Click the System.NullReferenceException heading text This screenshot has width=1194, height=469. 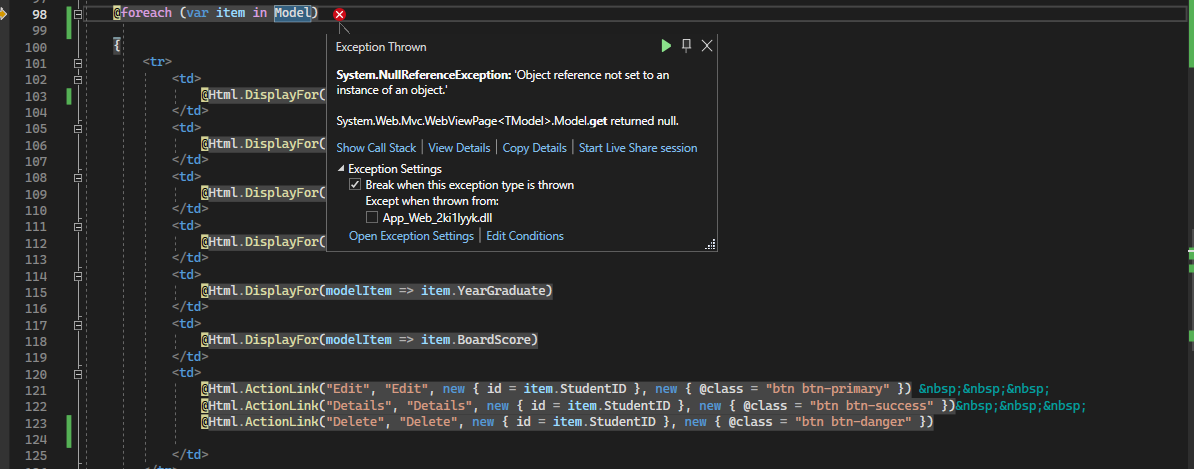pos(424,75)
